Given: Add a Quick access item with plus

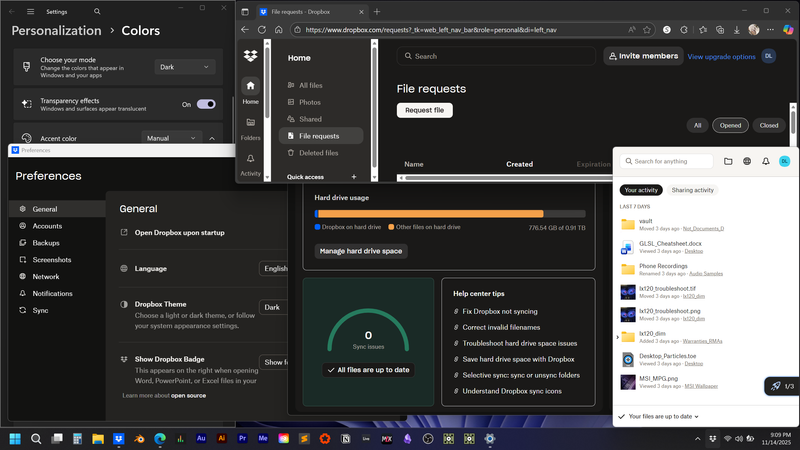Looking at the screenshot, I should tap(353, 177).
